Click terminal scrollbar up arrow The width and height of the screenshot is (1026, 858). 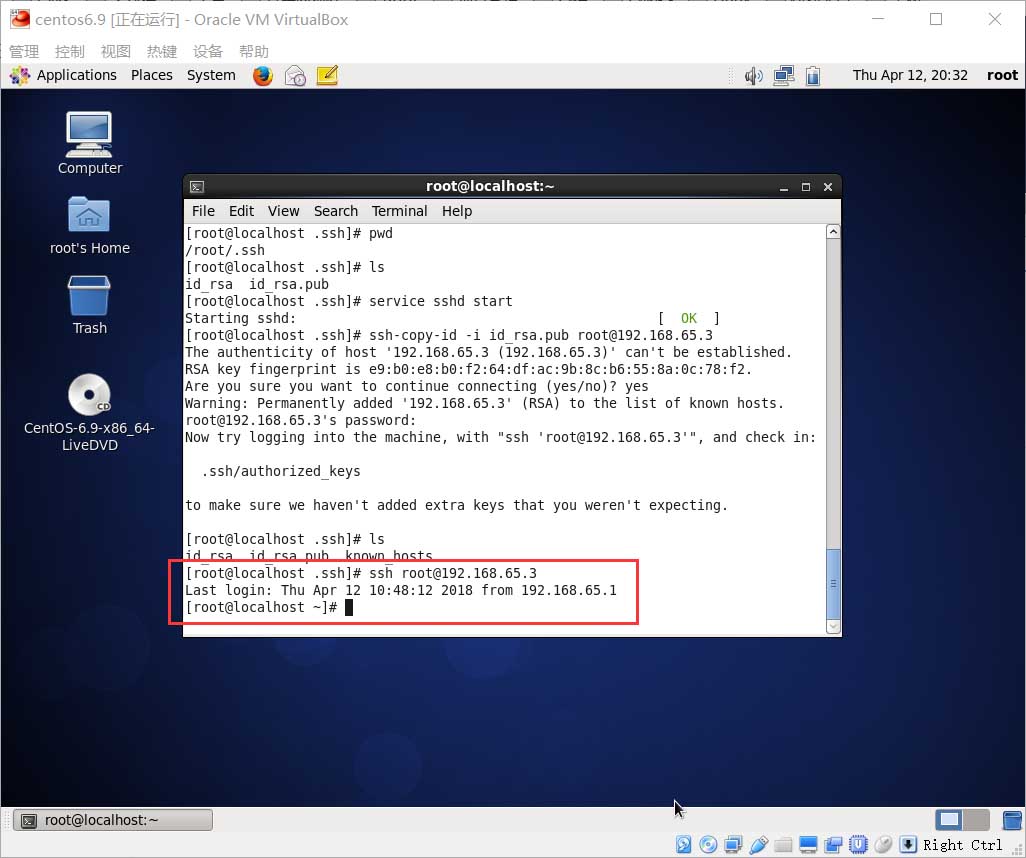click(x=833, y=232)
